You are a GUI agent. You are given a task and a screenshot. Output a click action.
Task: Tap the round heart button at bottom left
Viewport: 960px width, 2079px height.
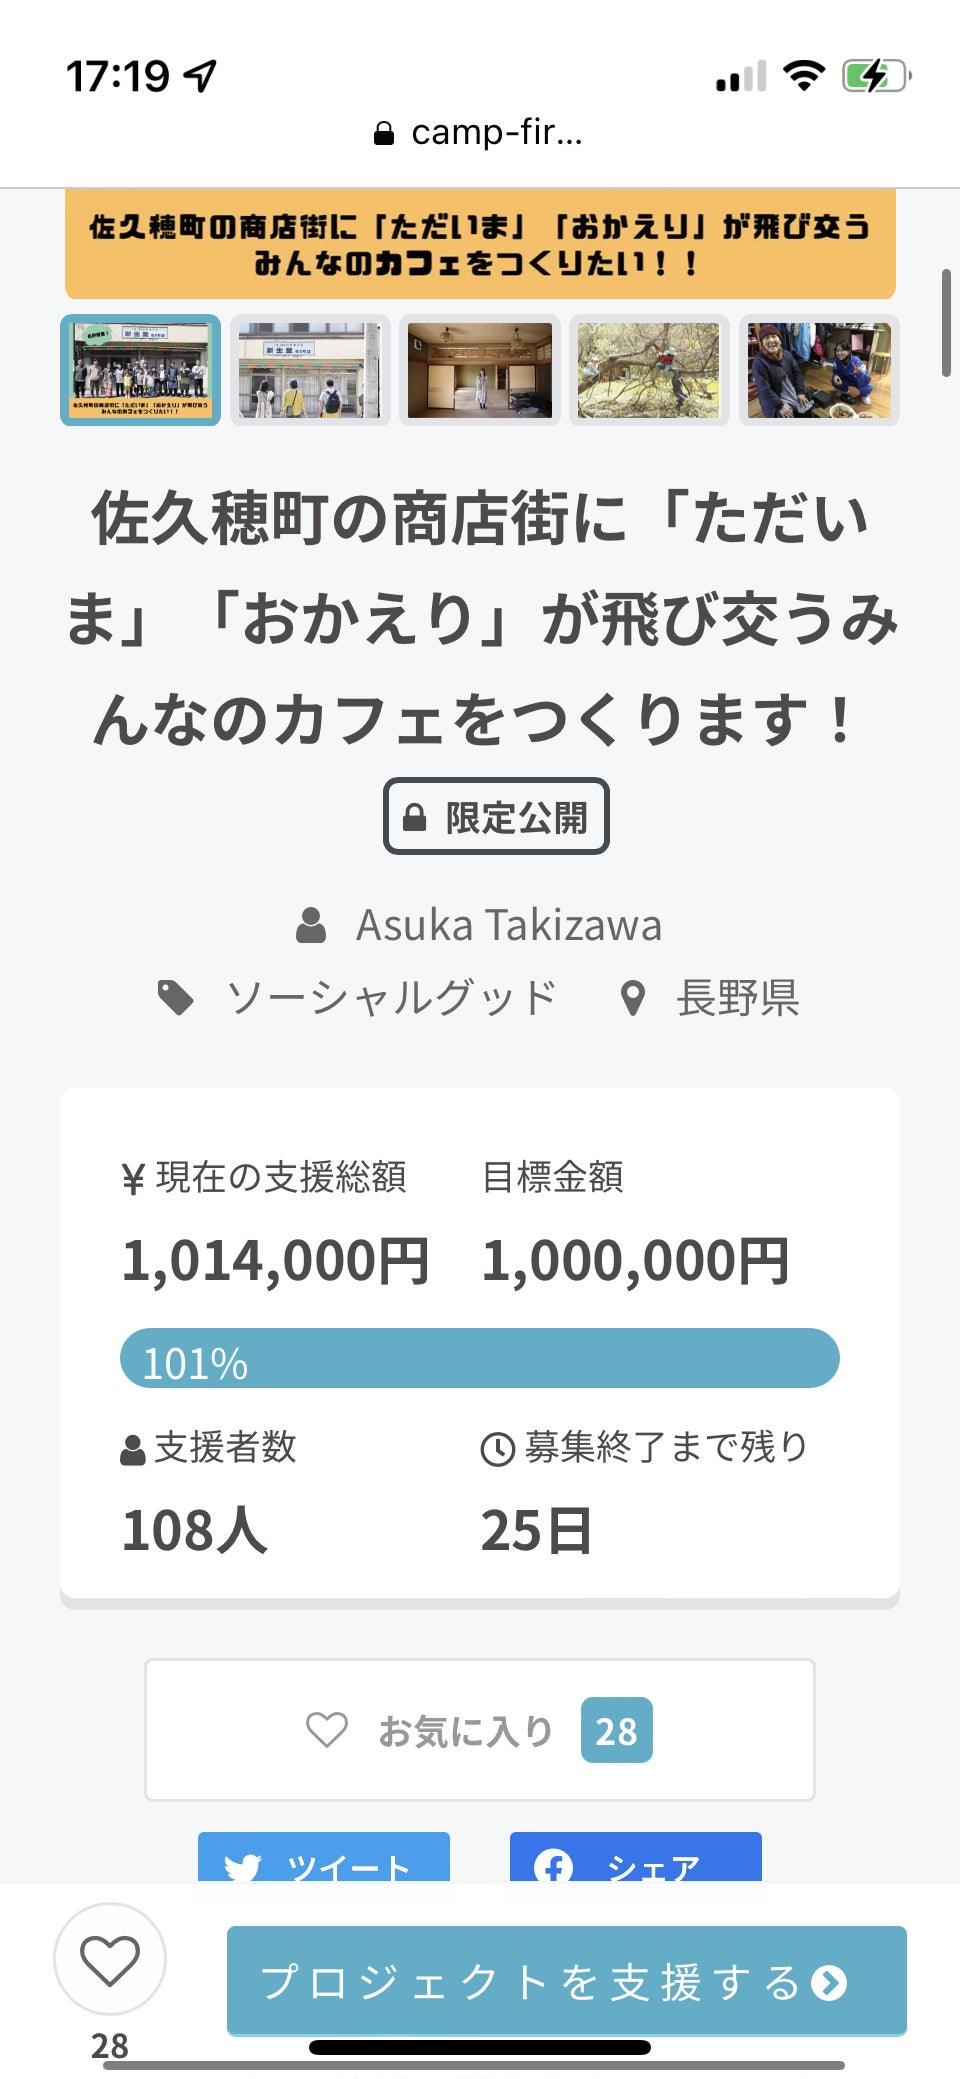click(109, 1960)
